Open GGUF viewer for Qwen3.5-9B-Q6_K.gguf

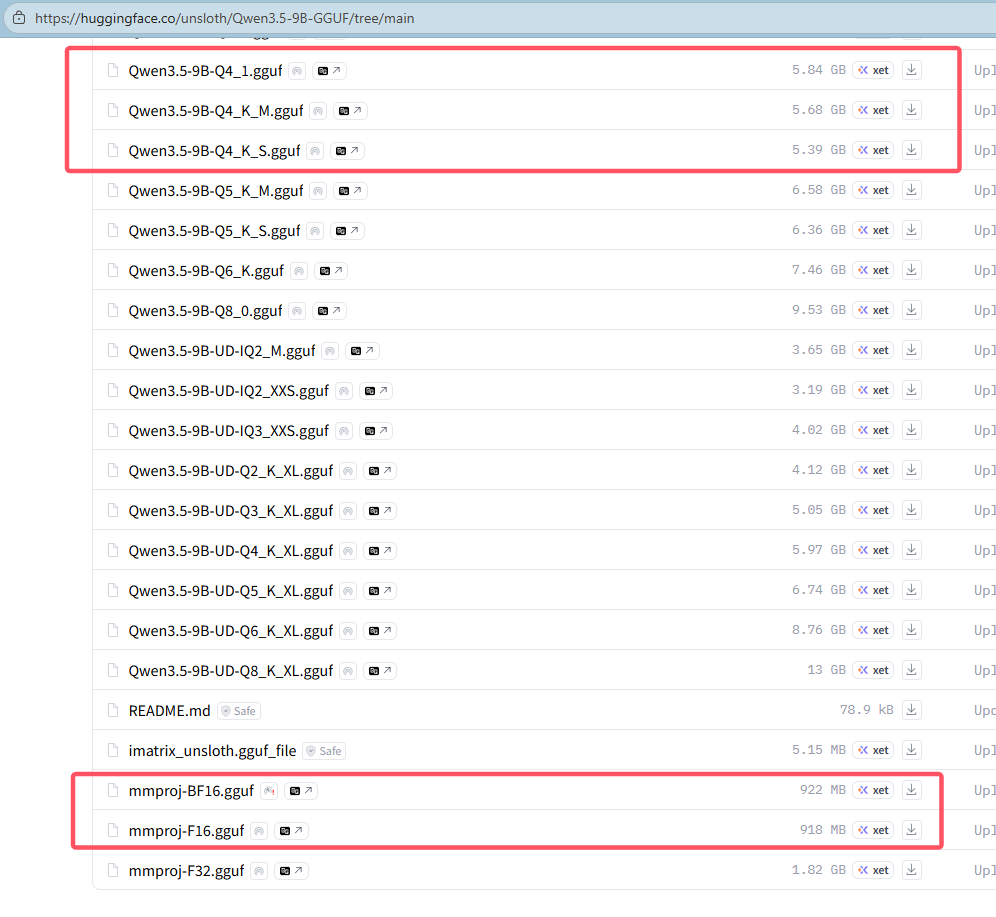pyautogui.click(x=331, y=271)
